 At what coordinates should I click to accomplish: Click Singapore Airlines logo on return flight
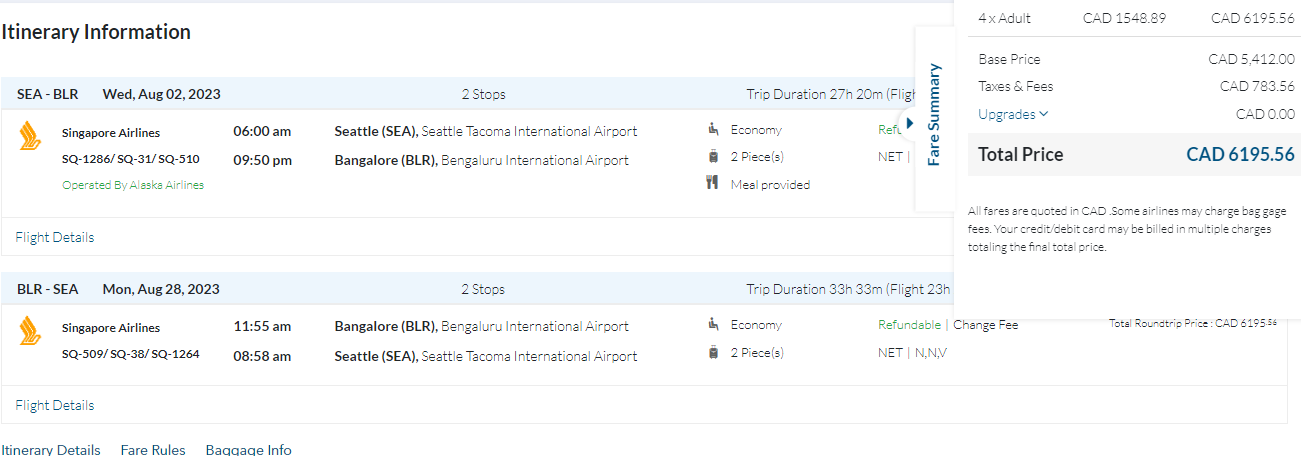point(29,330)
